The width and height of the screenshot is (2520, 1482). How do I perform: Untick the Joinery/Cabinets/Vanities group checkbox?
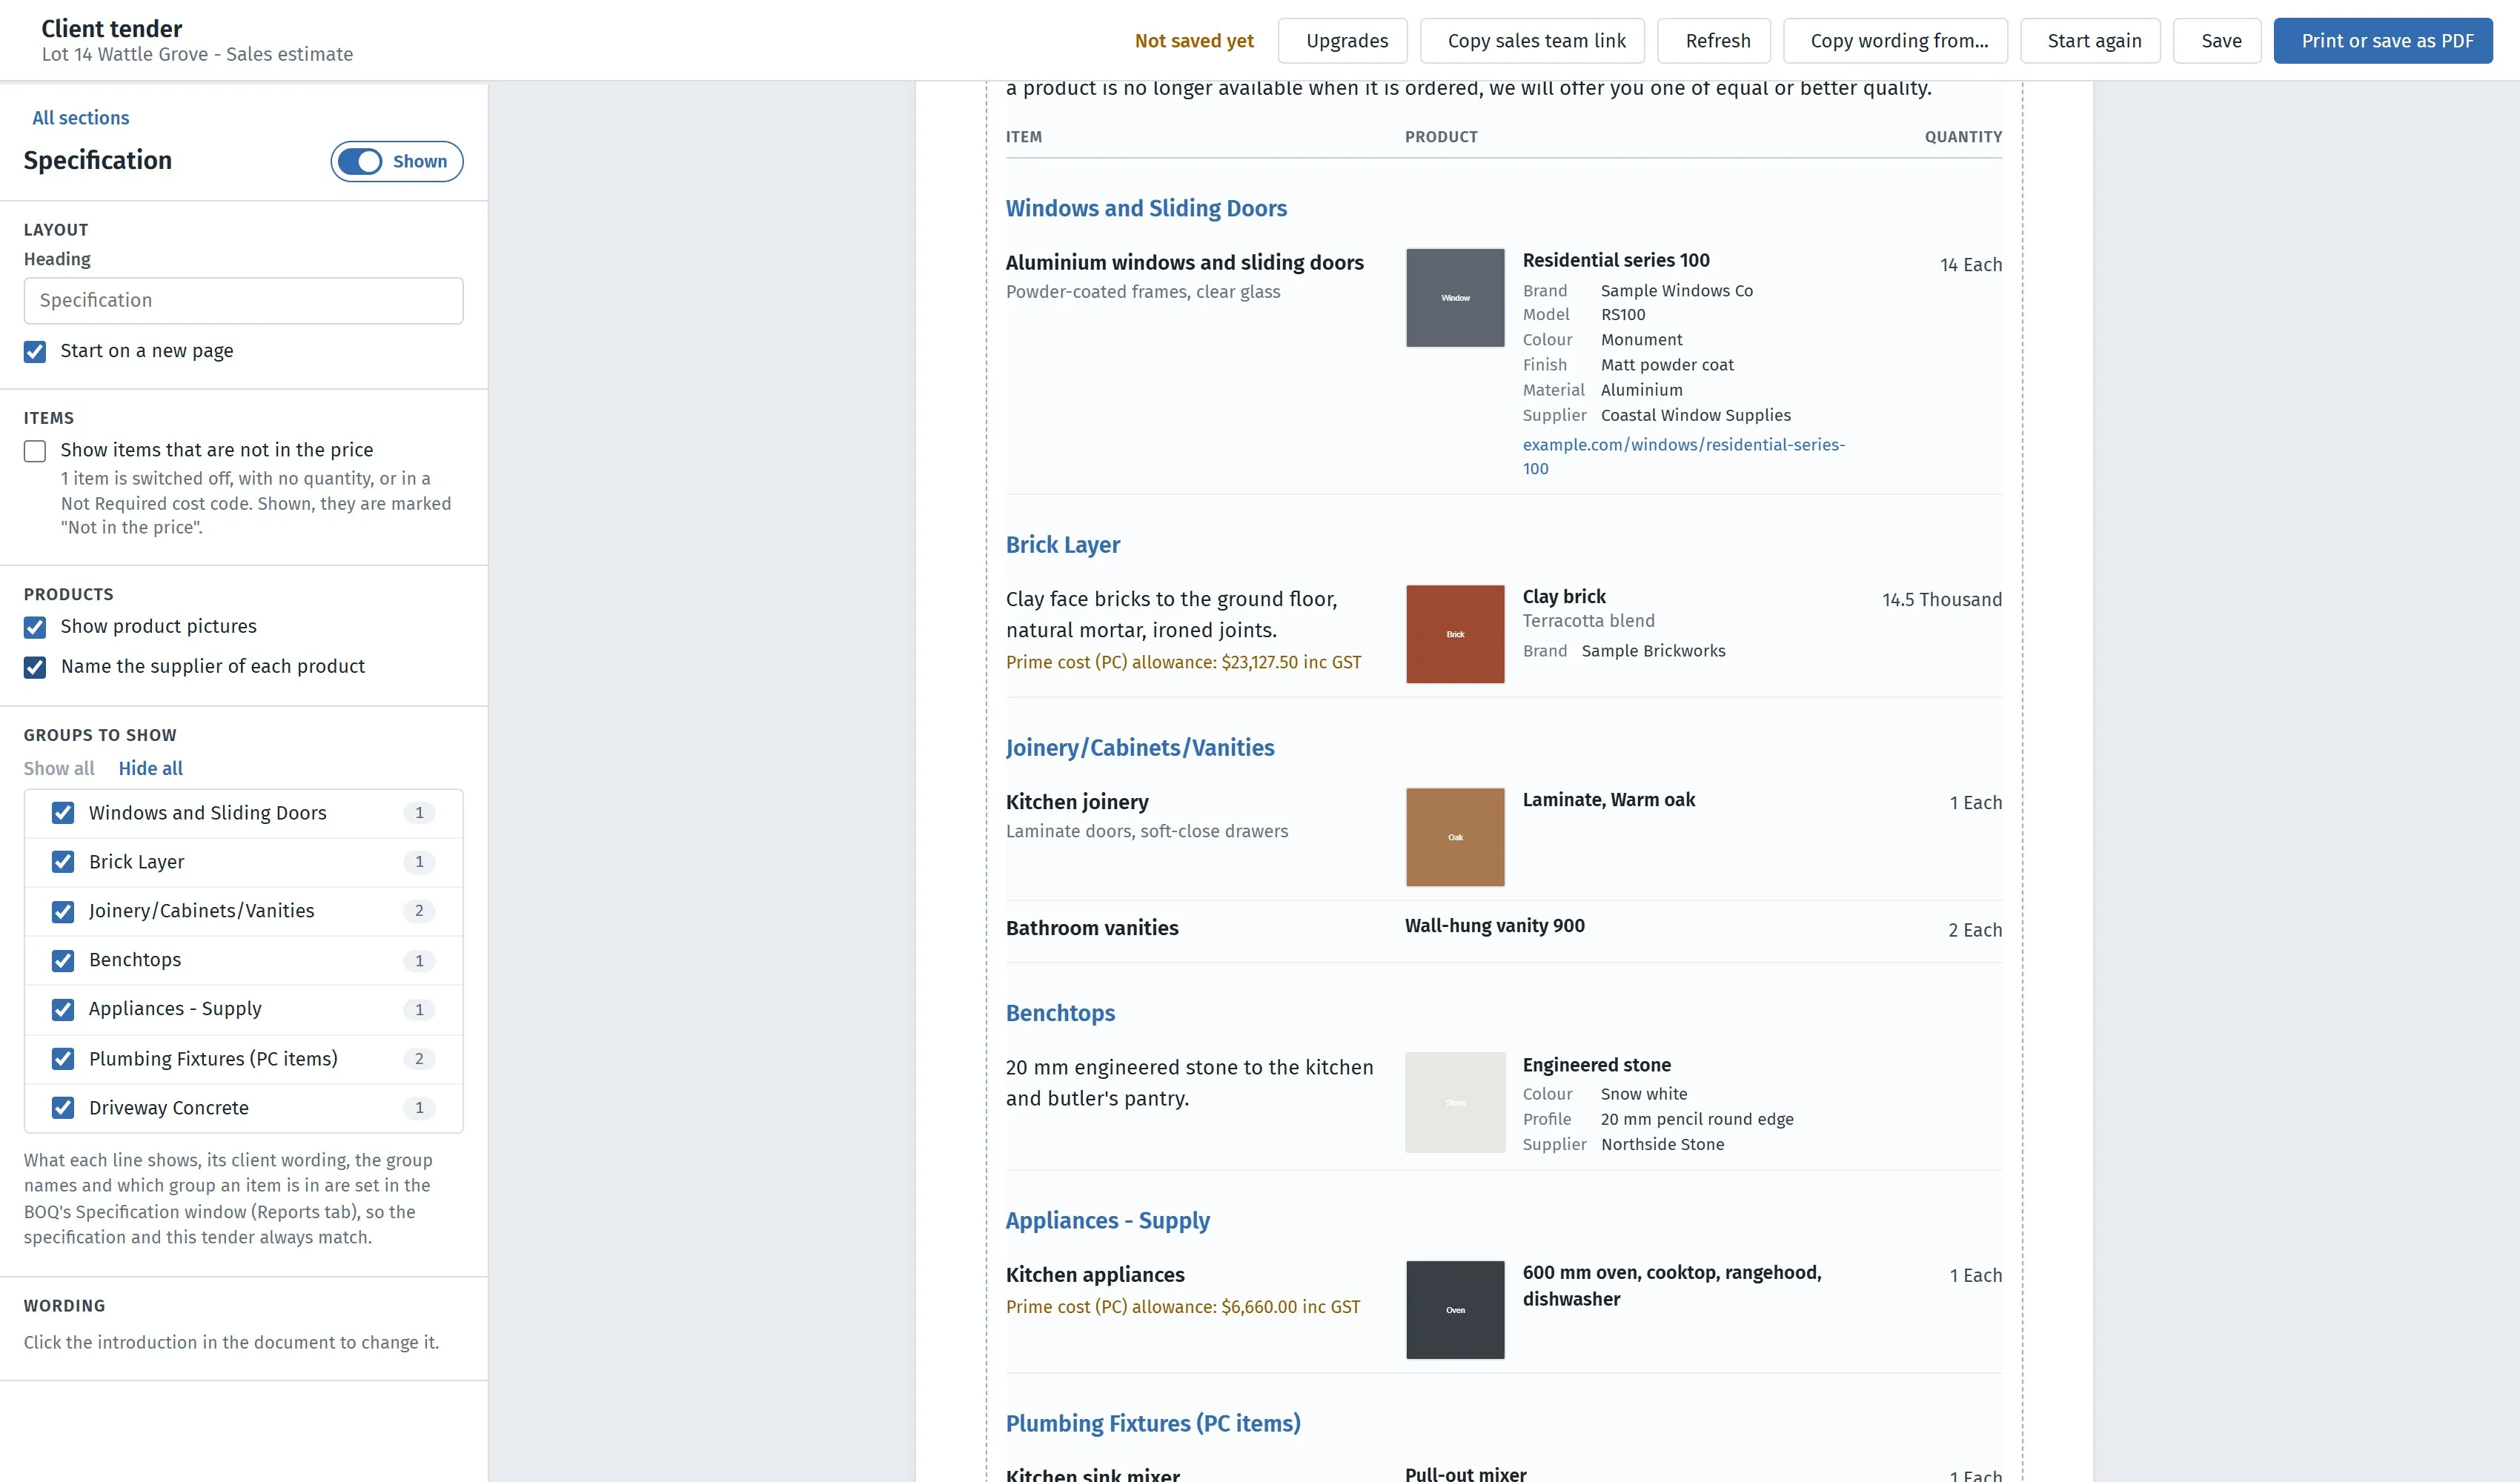click(63, 911)
